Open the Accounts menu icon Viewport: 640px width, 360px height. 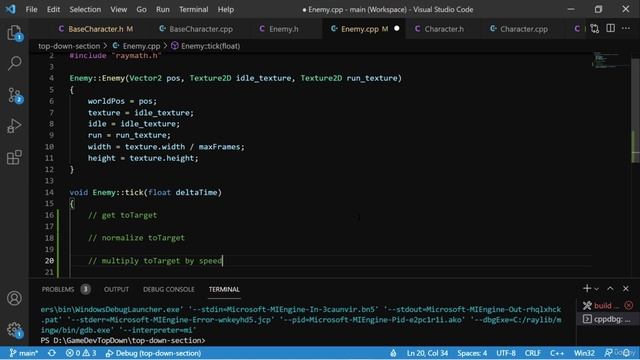coord(14,298)
